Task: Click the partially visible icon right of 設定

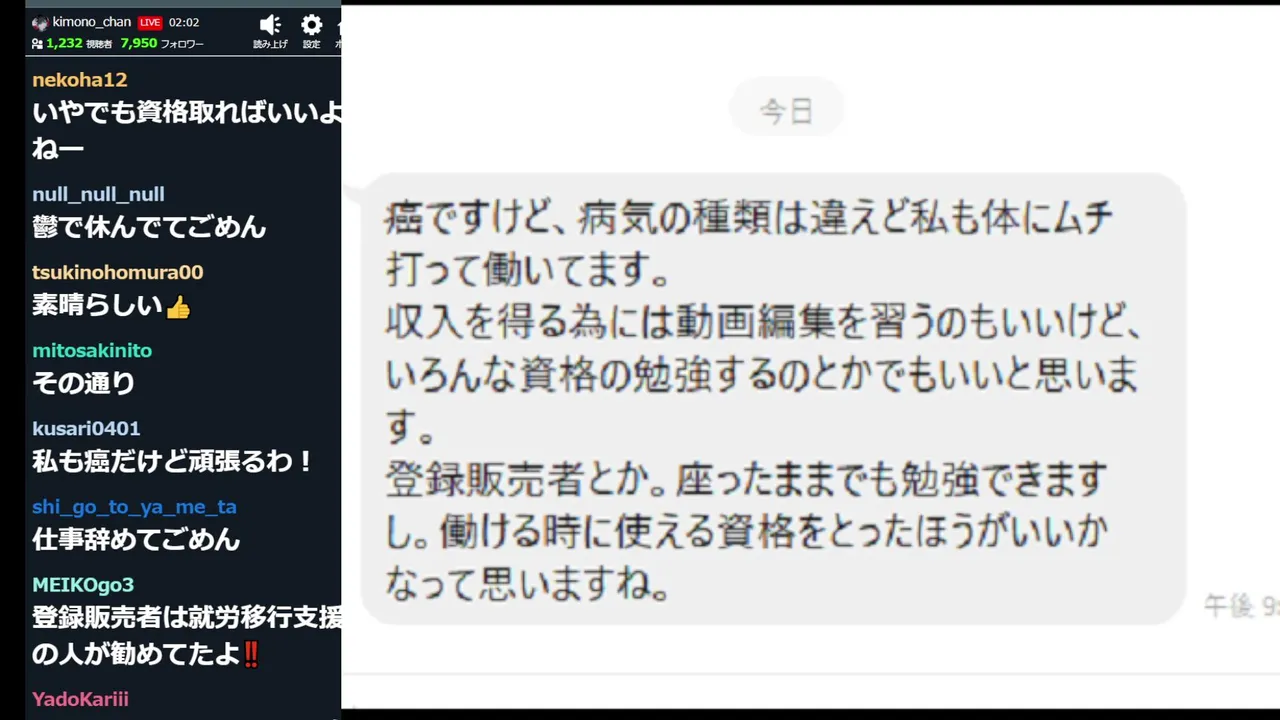Action: pyautogui.click(x=338, y=25)
